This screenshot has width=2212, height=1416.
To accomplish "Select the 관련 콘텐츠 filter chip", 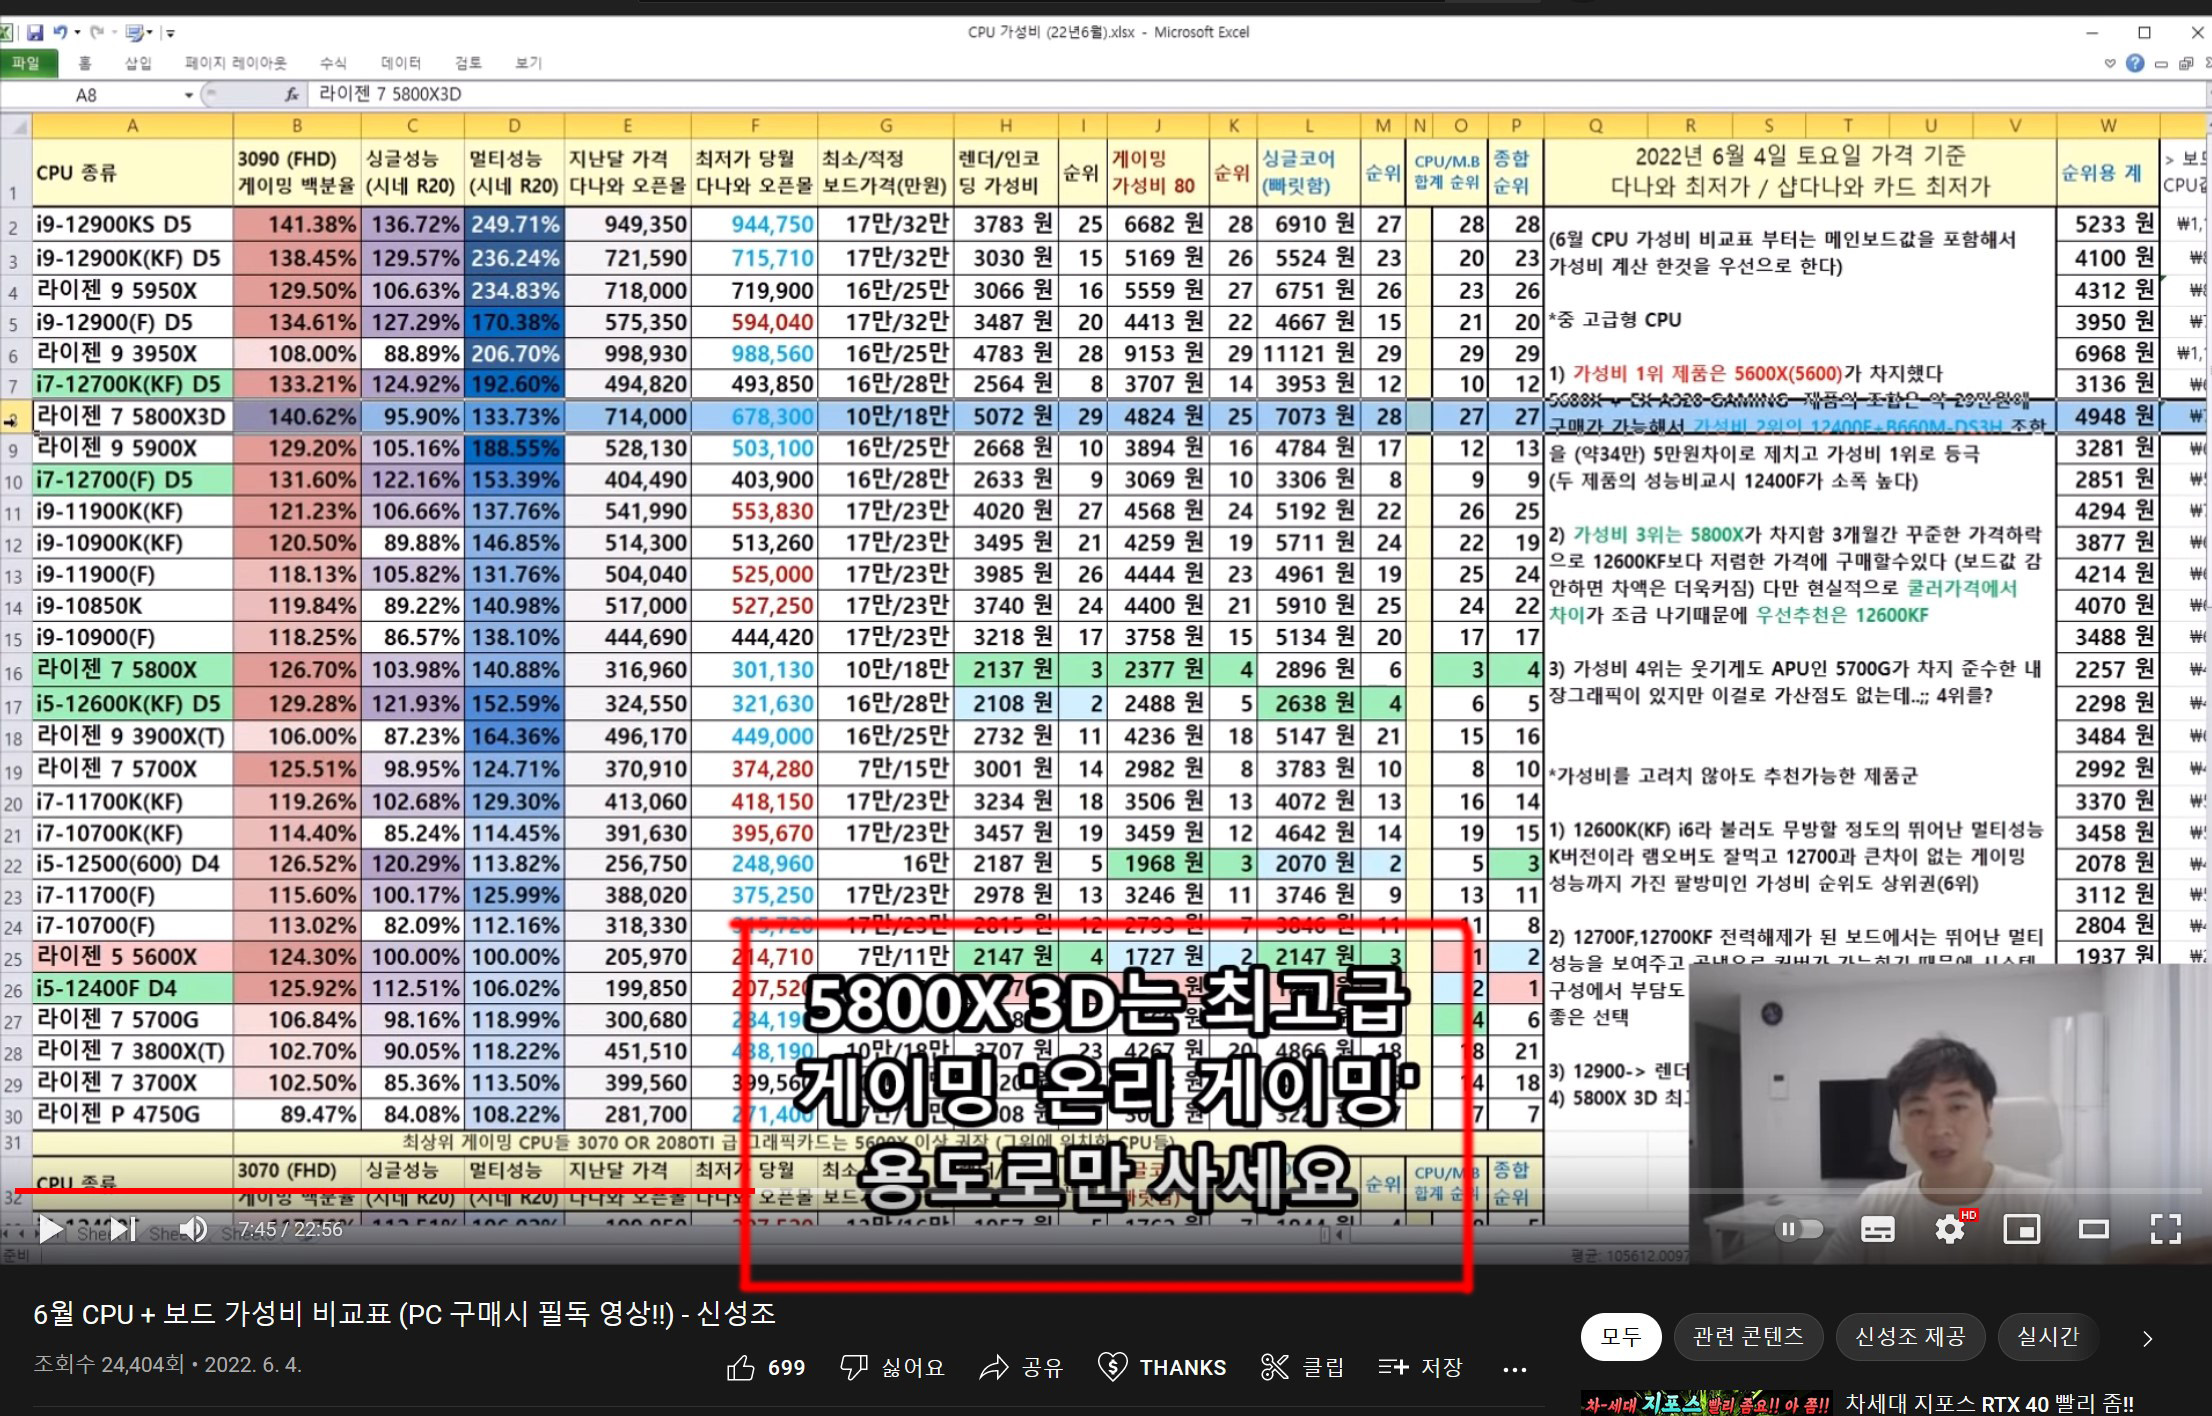I will [1747, 1336].
